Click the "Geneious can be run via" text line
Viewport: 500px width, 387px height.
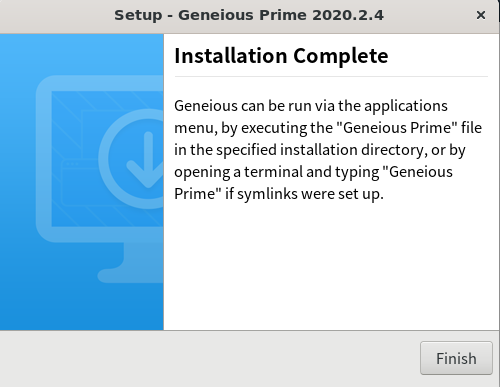255,106
